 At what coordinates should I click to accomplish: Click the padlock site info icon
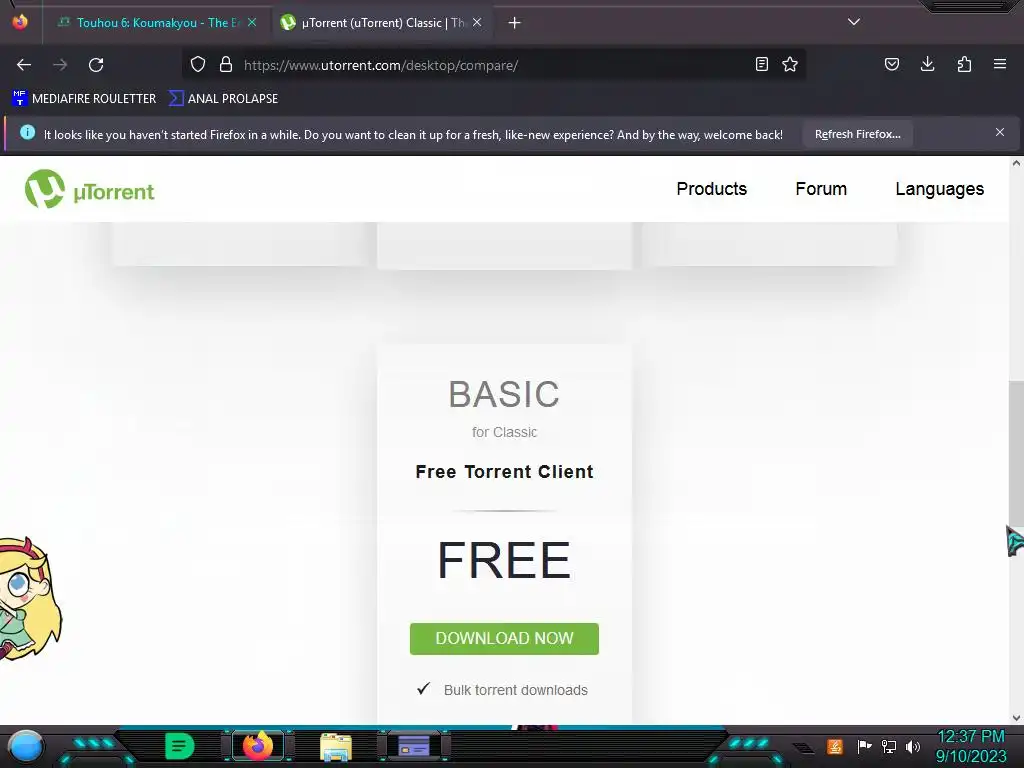(226, 65)
